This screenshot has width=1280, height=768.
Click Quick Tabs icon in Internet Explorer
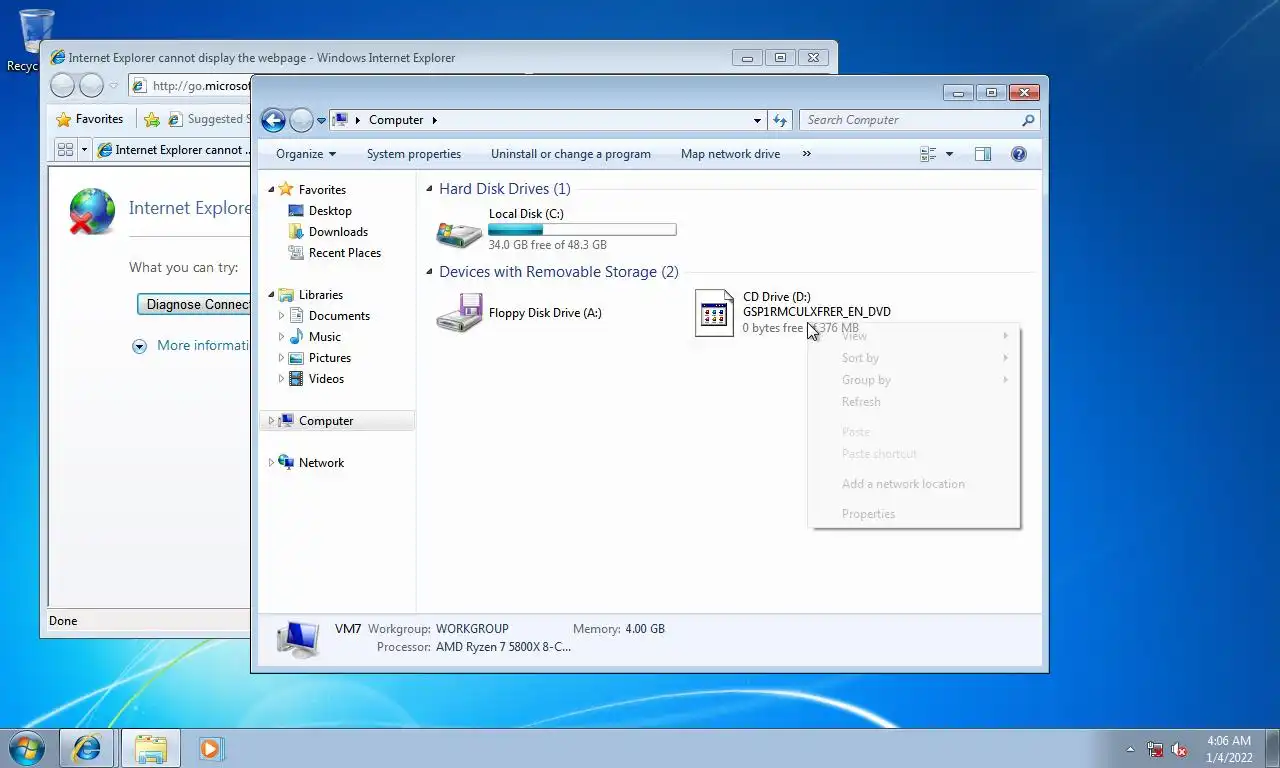point(66,150)
